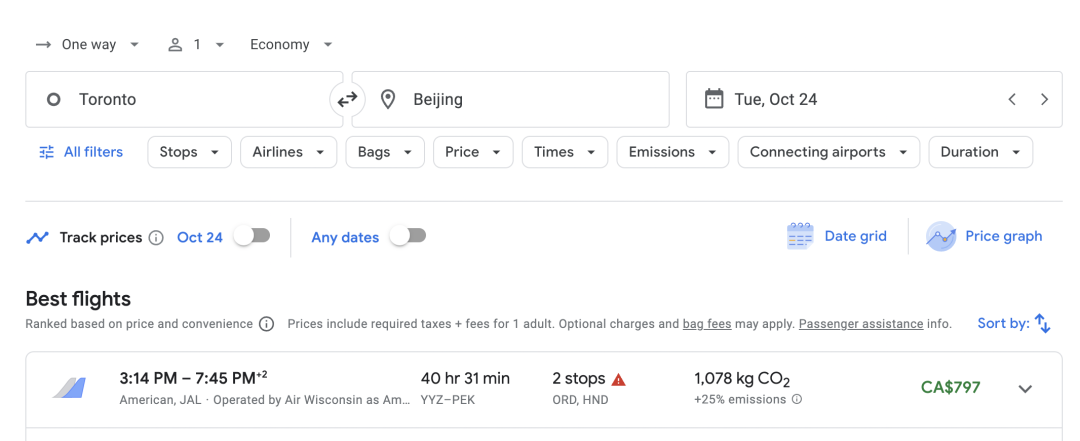The image size is (1080, 441).
Task: Go to the previous departure date
Action: (1012, 99)
